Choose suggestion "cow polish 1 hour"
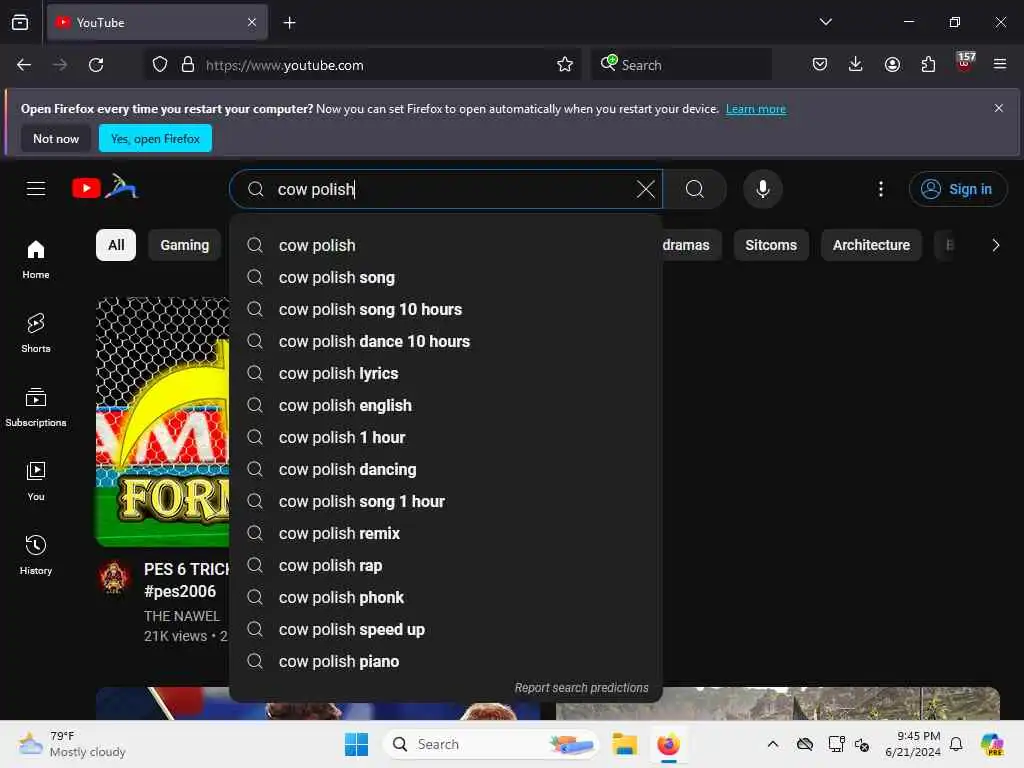This screenshot has width=1024, height=768. [446, 438]
